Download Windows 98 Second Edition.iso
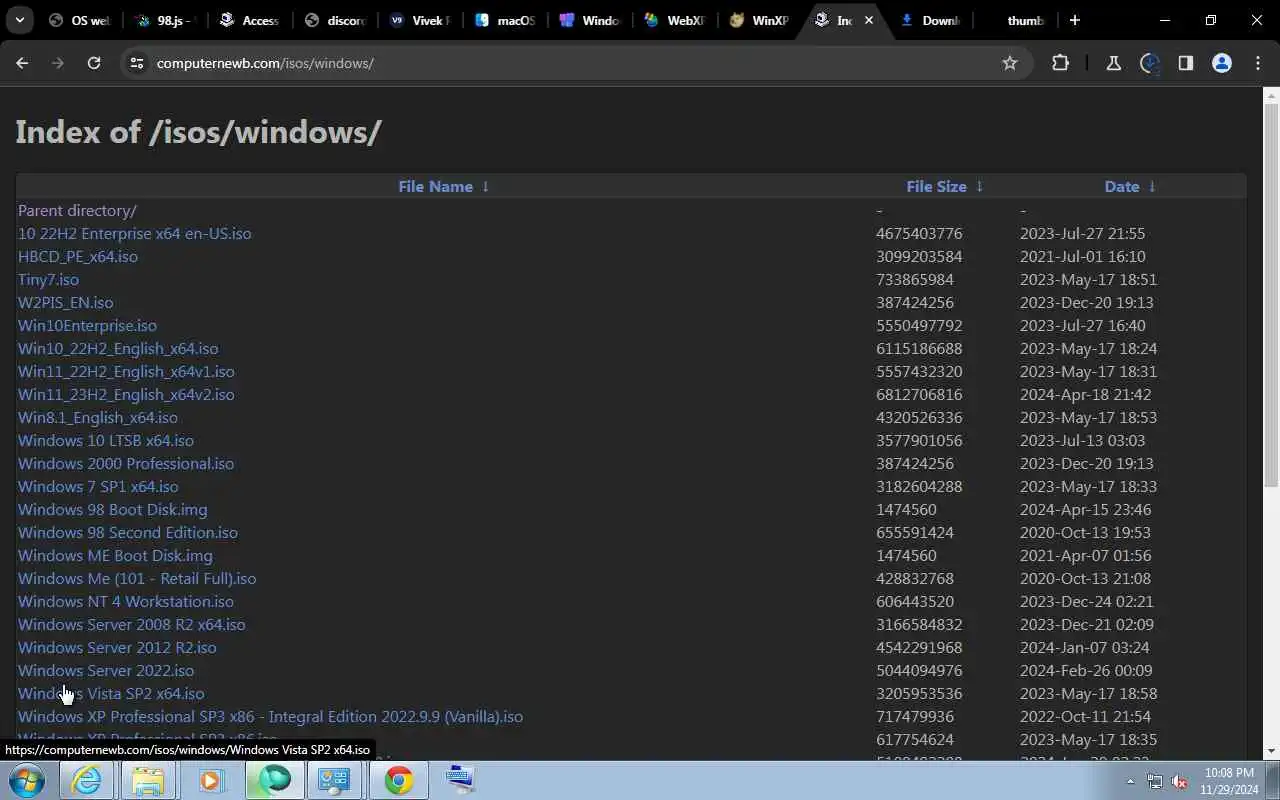 click(x=128, y=532)
